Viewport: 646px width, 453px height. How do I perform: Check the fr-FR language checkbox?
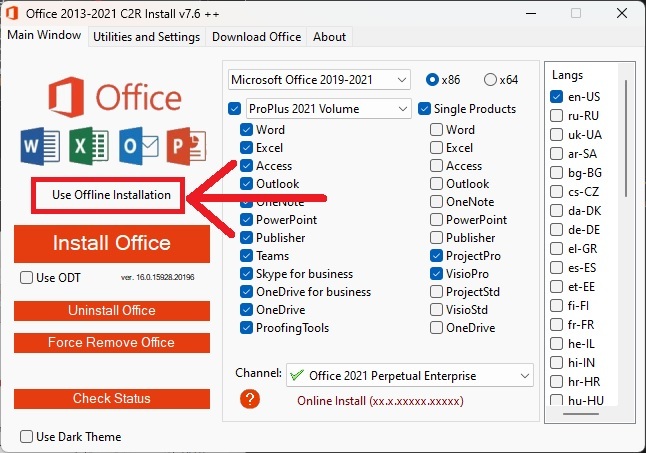(557, 325)
